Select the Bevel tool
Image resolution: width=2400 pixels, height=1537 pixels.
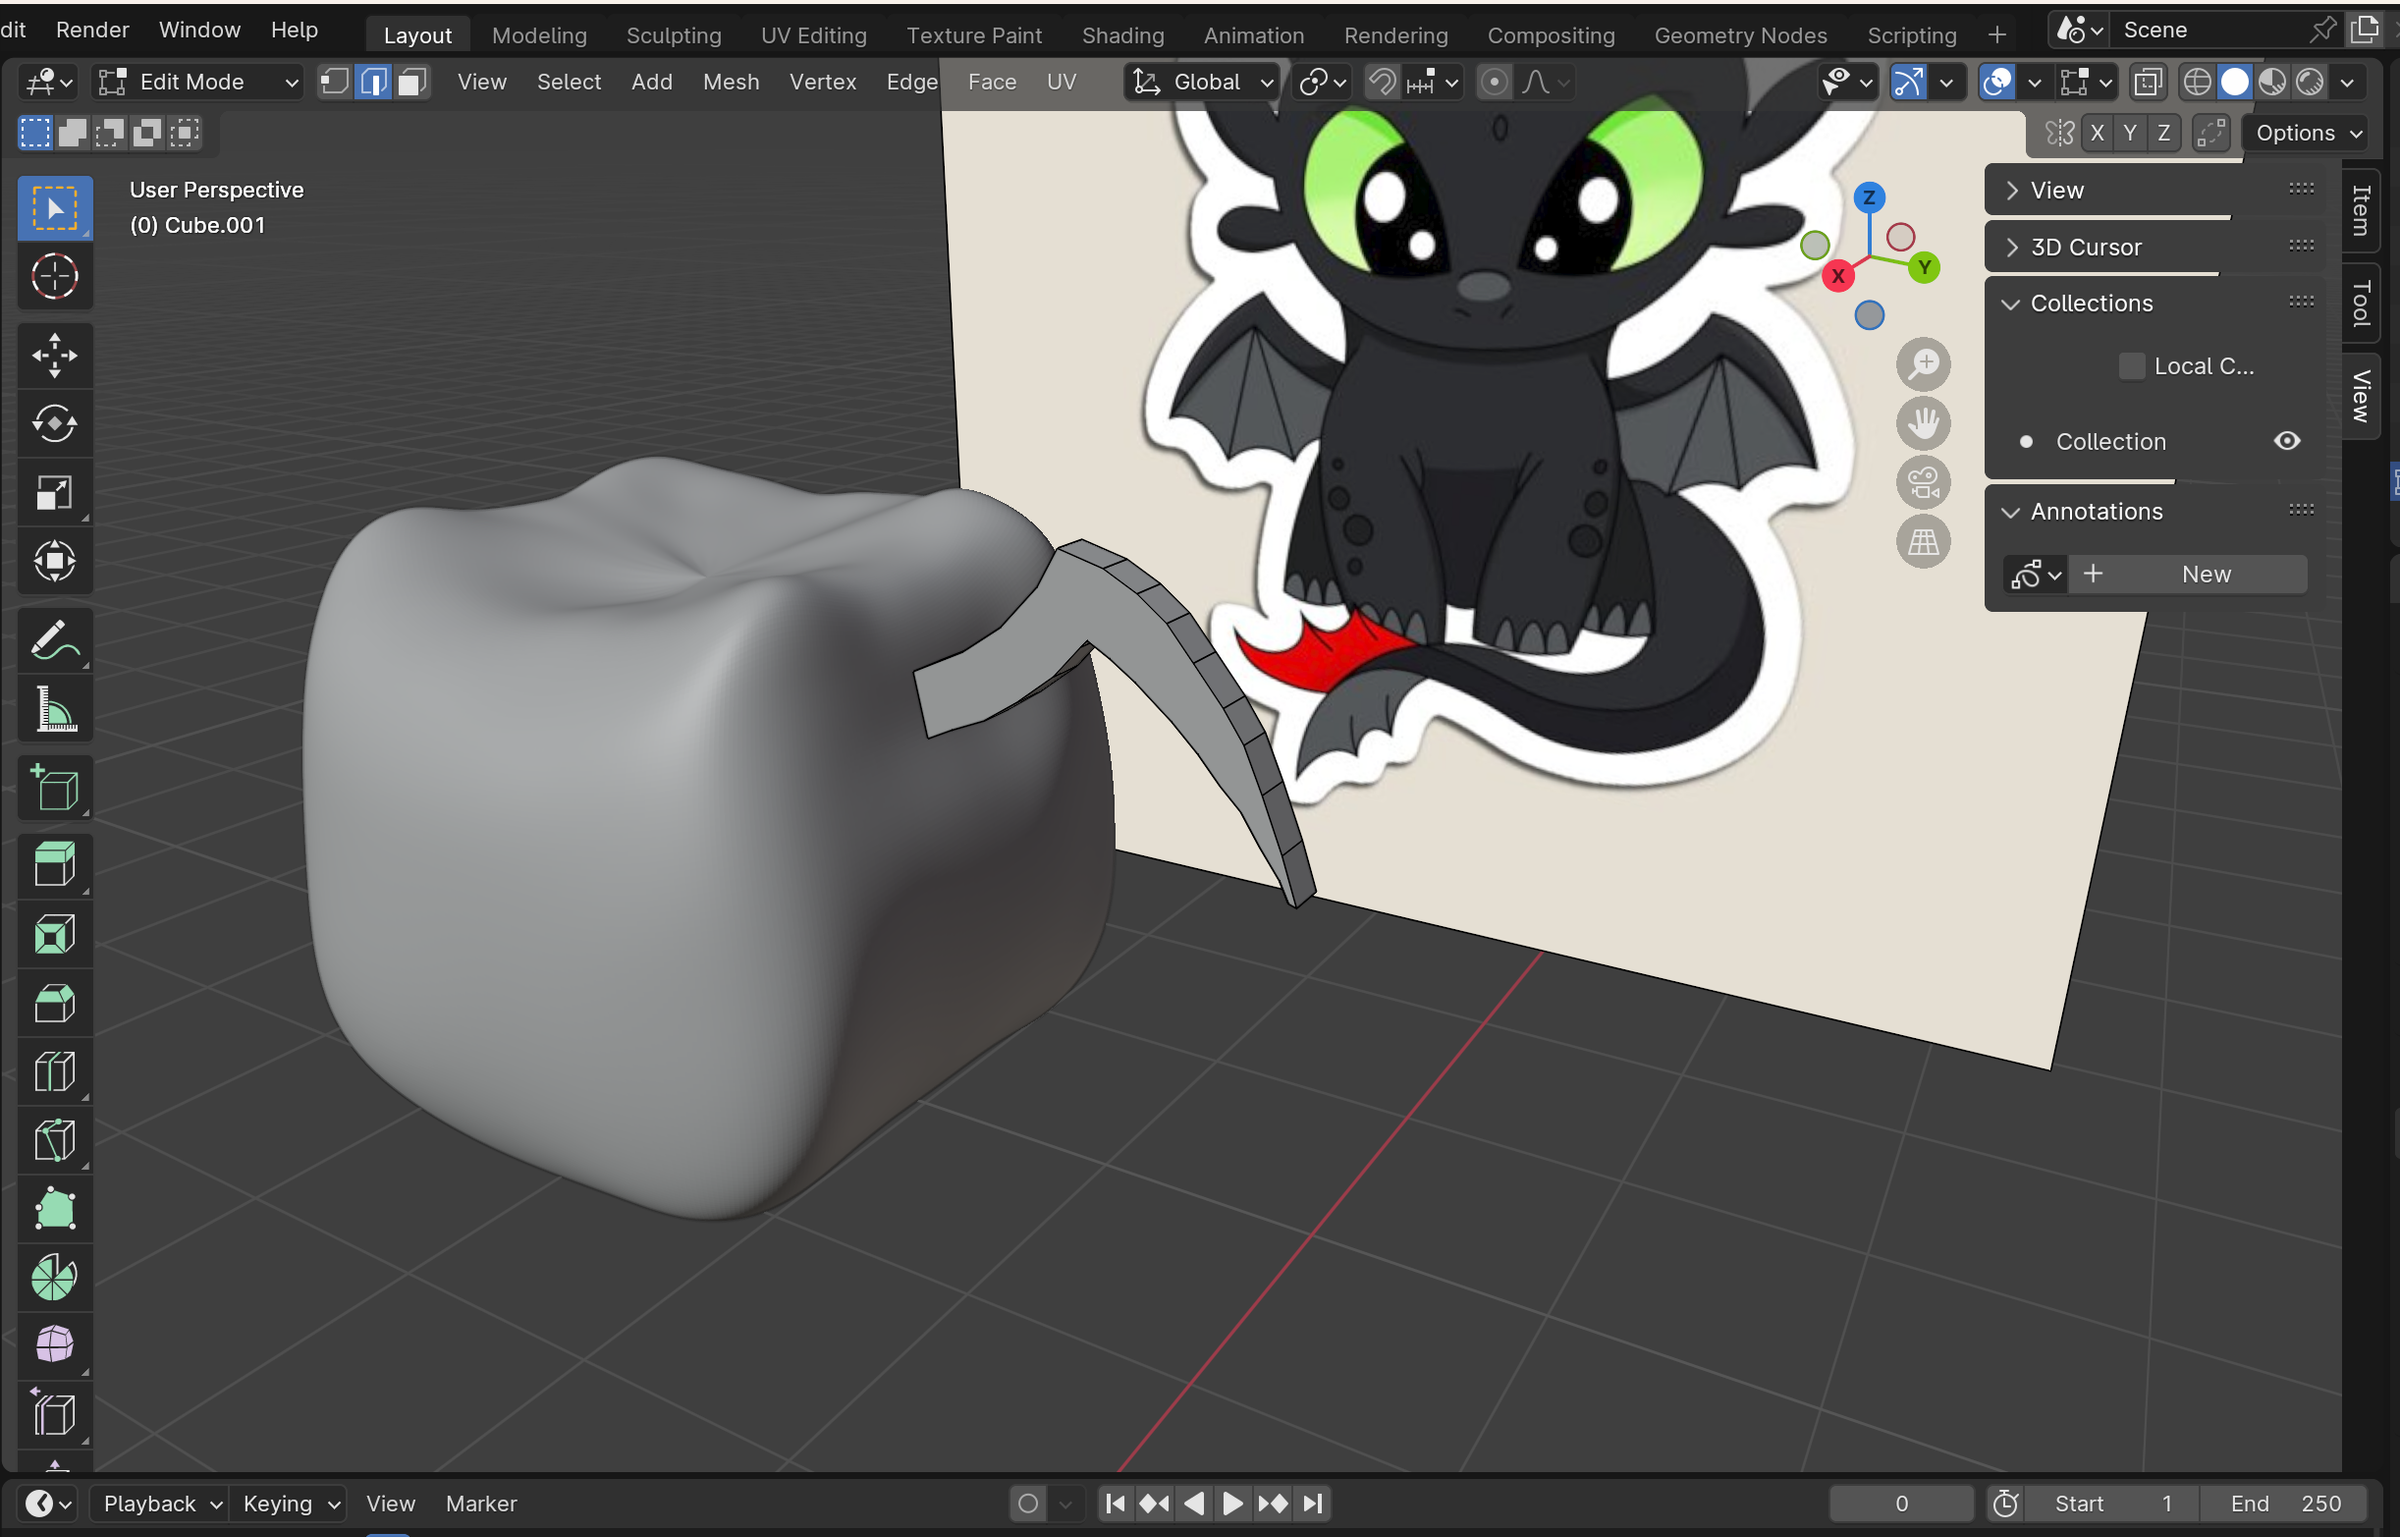coord(55,1004)
